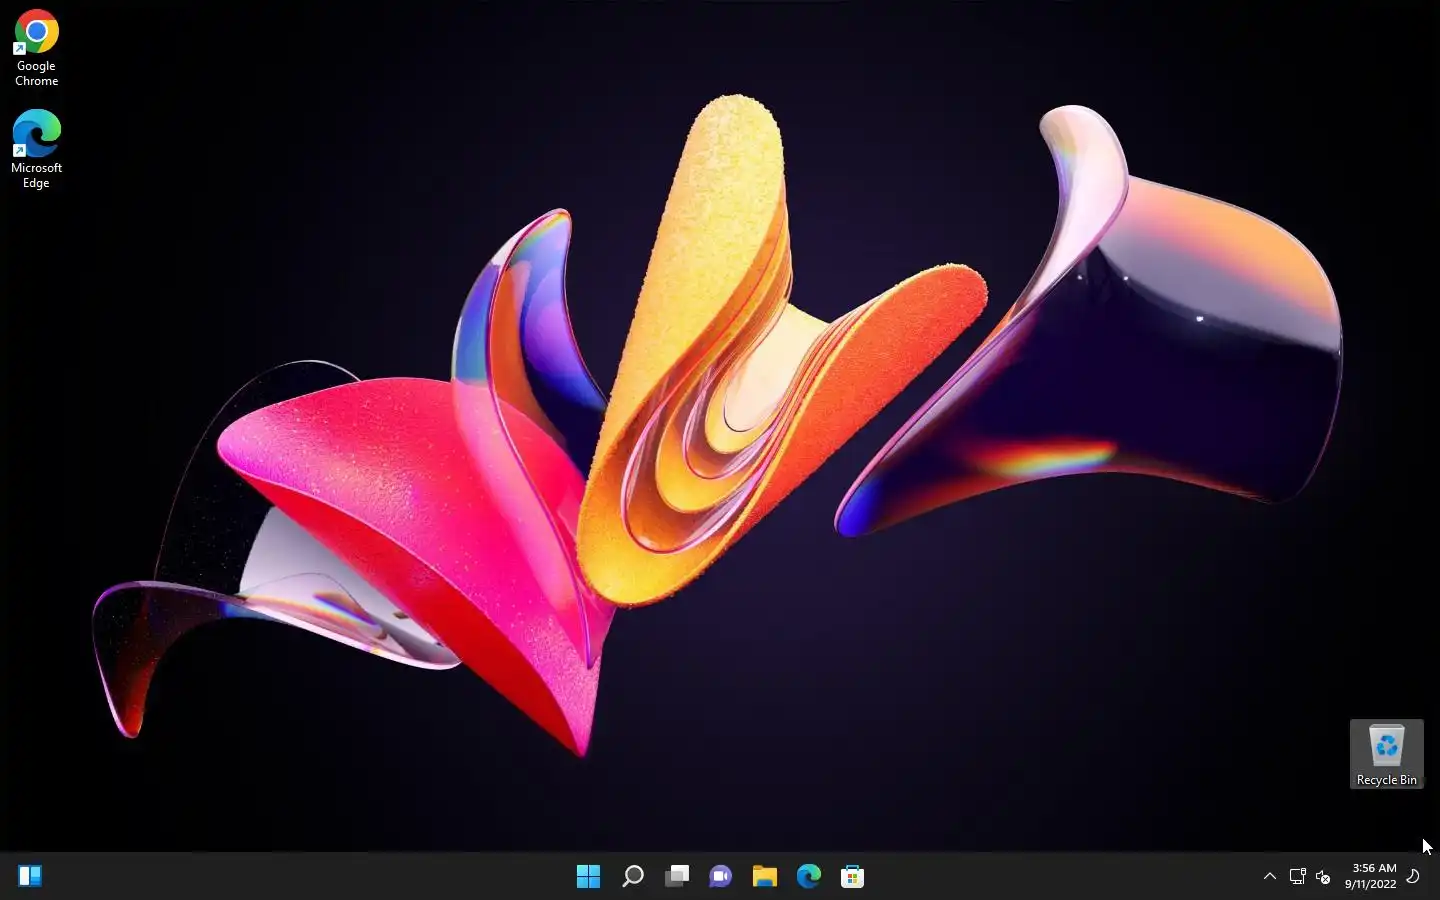1440x900 pixels.
Task: Launch Microsoft Edge from the taskbar
Action: [809, 876]
